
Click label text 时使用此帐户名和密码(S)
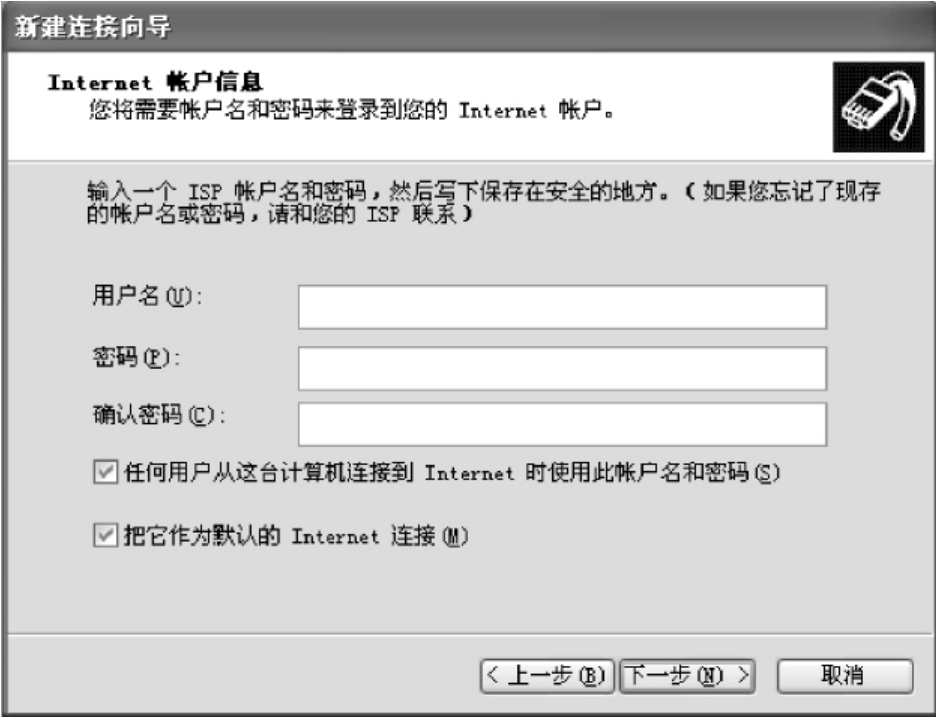[x=652, y=472]
